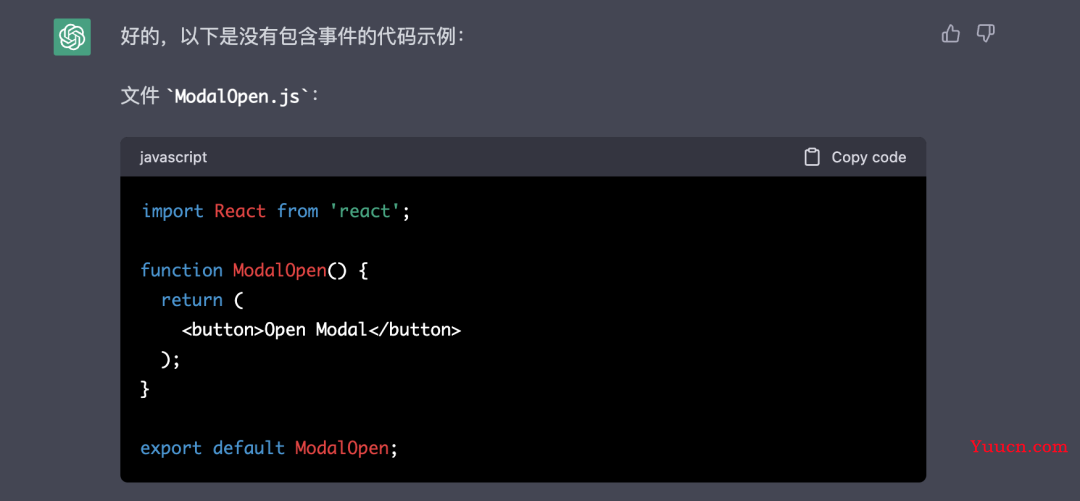Viewport: 1080px width, 501px height.
Task: Click the thumbs up feedback icon
Action: 951,34
